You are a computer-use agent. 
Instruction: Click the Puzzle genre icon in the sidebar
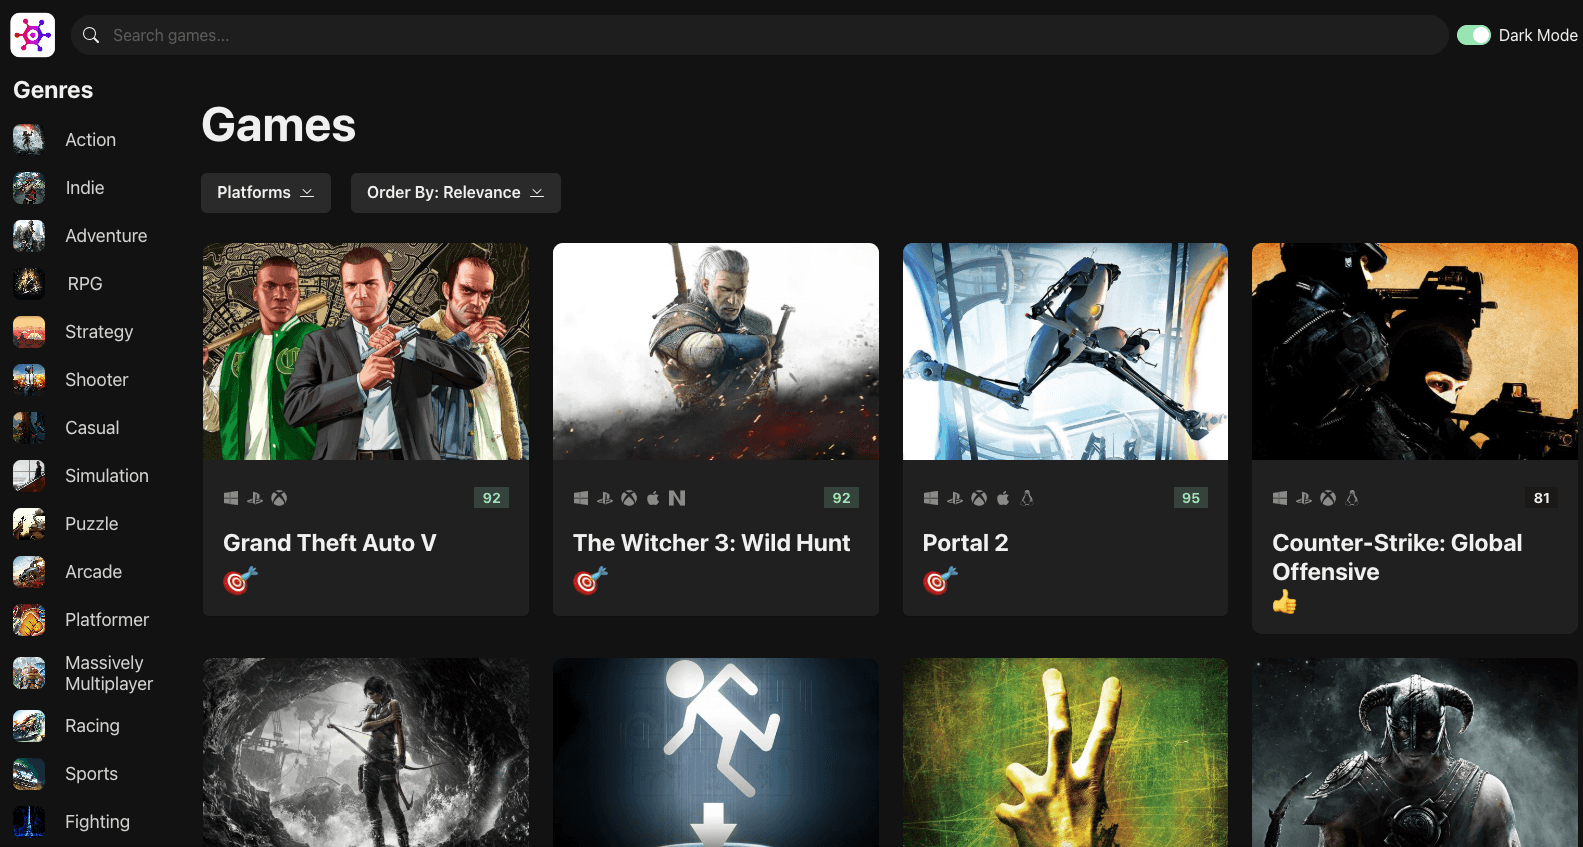[x=29, y=524]
